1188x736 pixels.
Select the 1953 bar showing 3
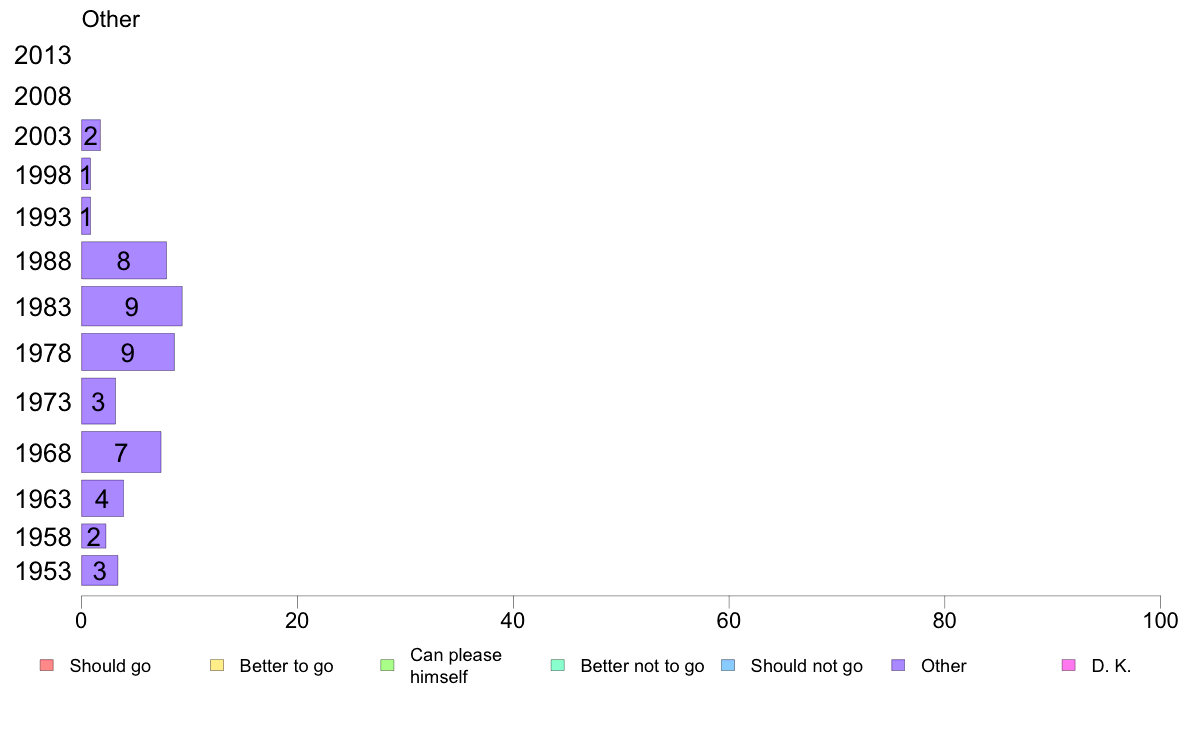pyautogui.click(x=99, y=571)
